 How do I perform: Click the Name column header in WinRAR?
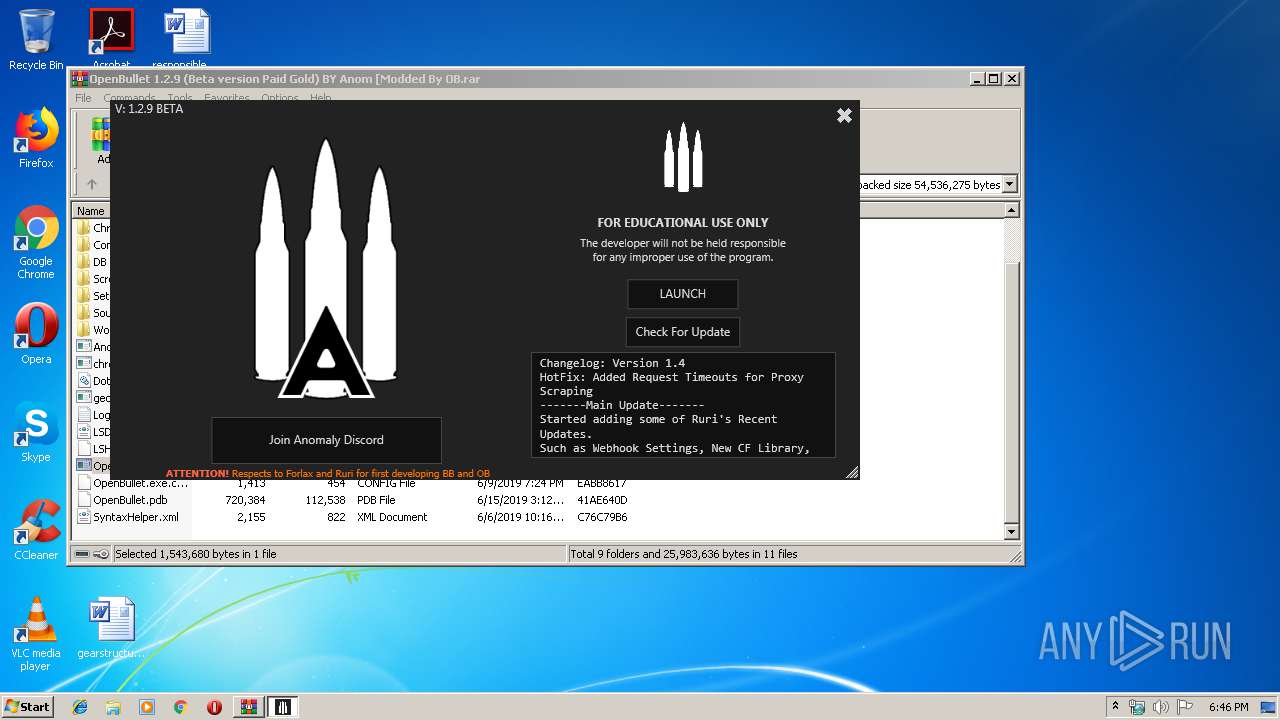(x=91, y=211)
